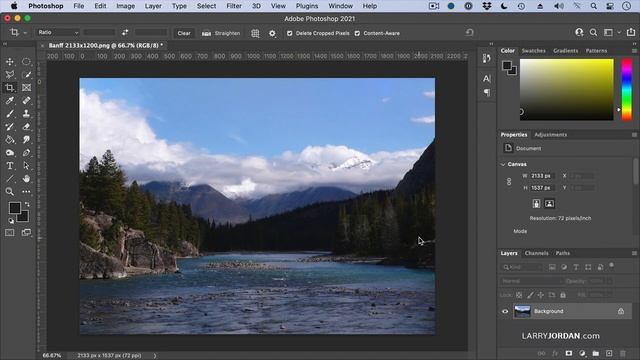Collapse the Canvas section

[x=503, y=164]
